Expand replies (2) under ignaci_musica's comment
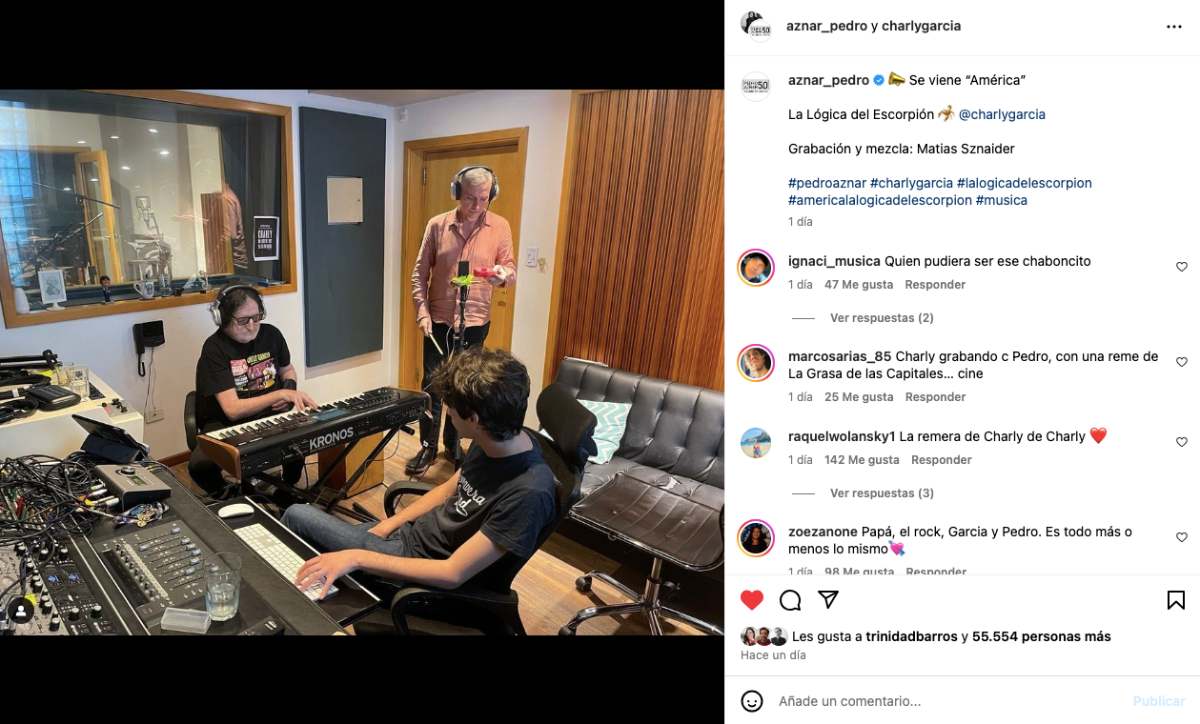The height and width of the screenshot is (724, 1200). click(881, 318)
